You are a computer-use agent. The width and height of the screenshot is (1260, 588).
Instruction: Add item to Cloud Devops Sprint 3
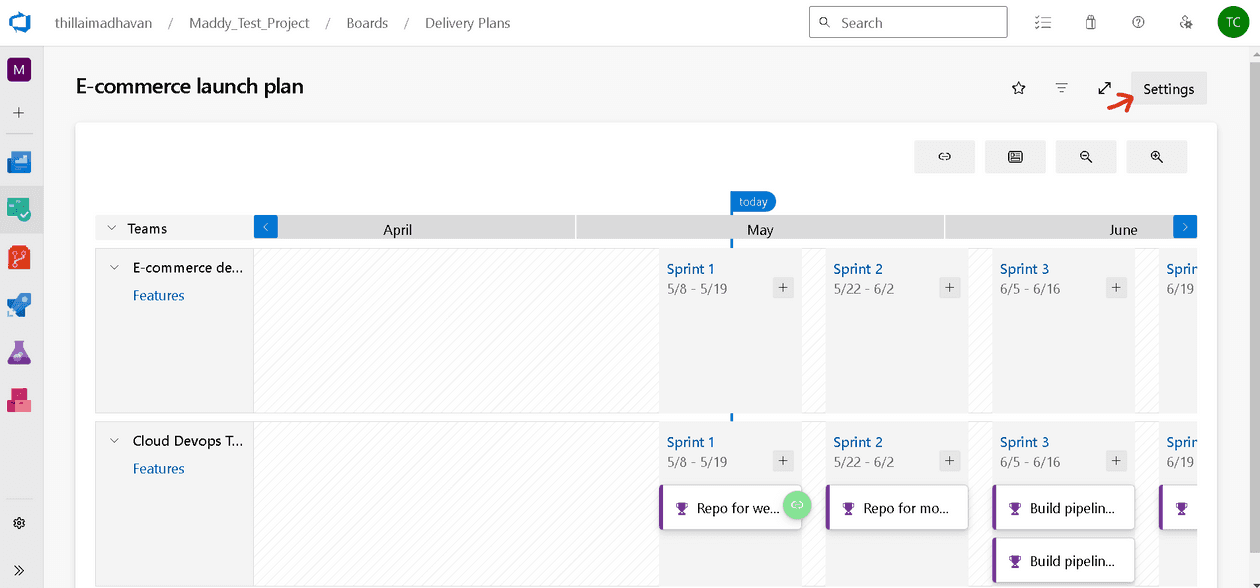(1116, 461)
